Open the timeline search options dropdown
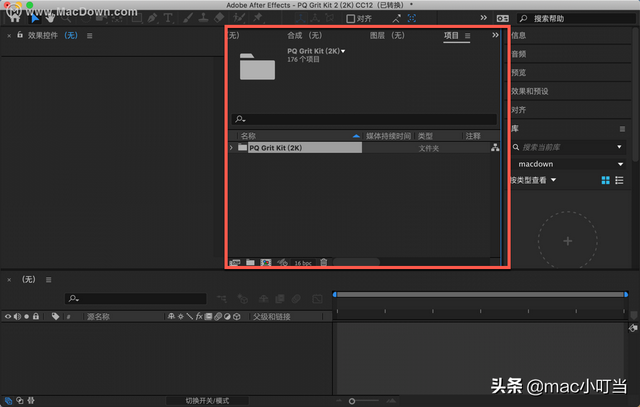This screenshot has width=640, height=407. (x=73, y=299)
